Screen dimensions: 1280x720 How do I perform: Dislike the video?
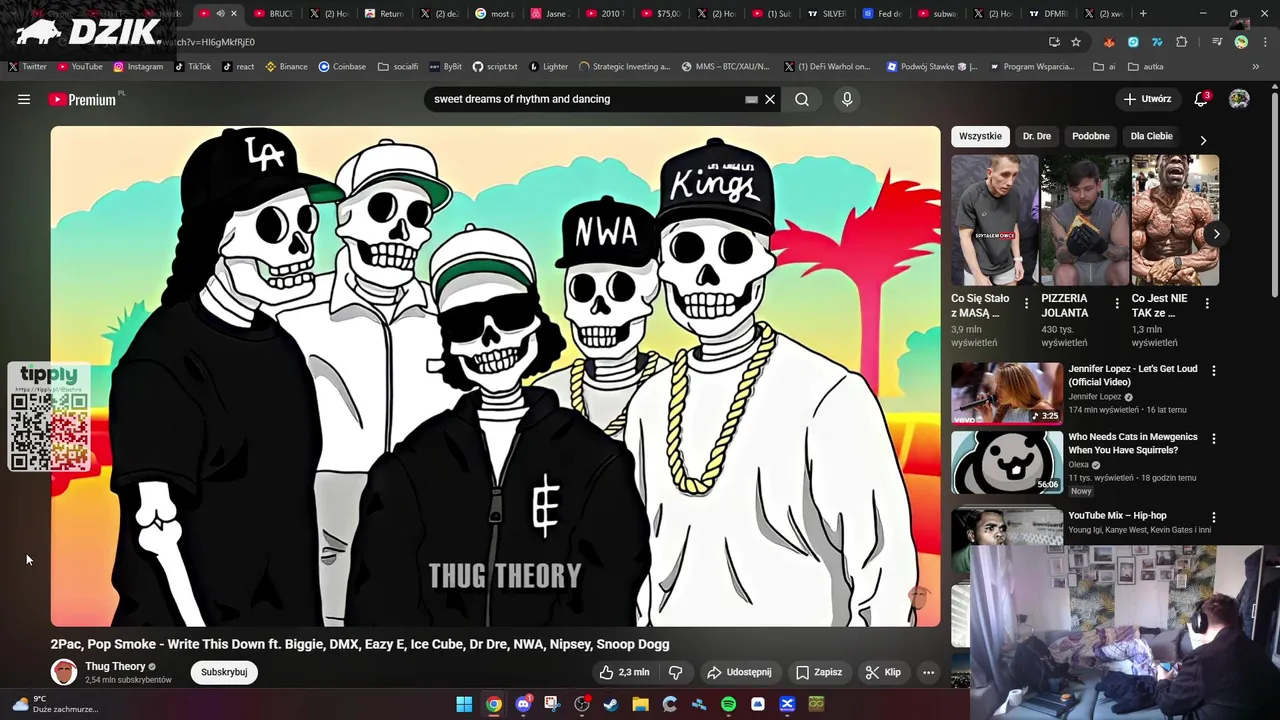point(676,672)
